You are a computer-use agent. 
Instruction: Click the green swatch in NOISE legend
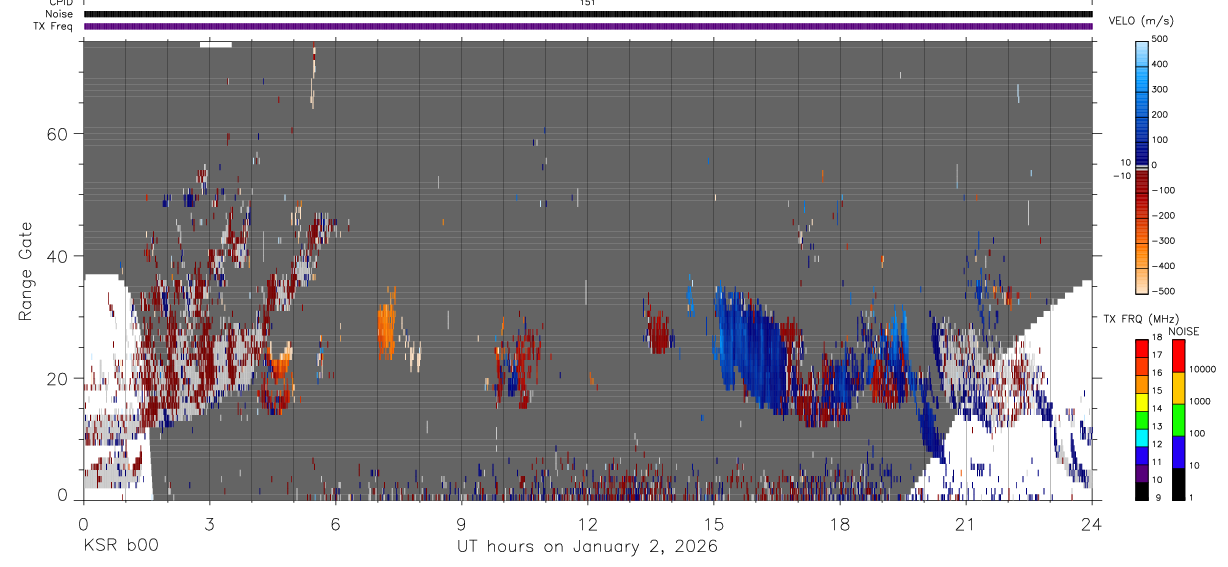[1178, 419]
